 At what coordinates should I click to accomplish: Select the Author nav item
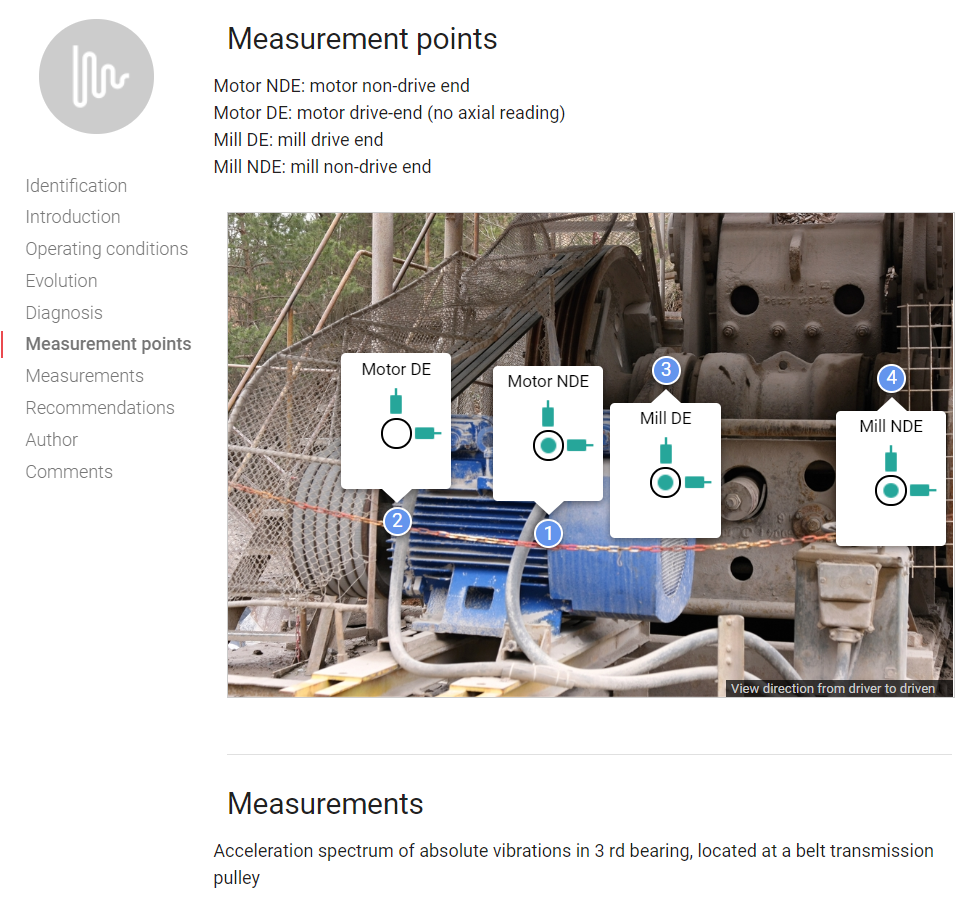tap(52, 439)
